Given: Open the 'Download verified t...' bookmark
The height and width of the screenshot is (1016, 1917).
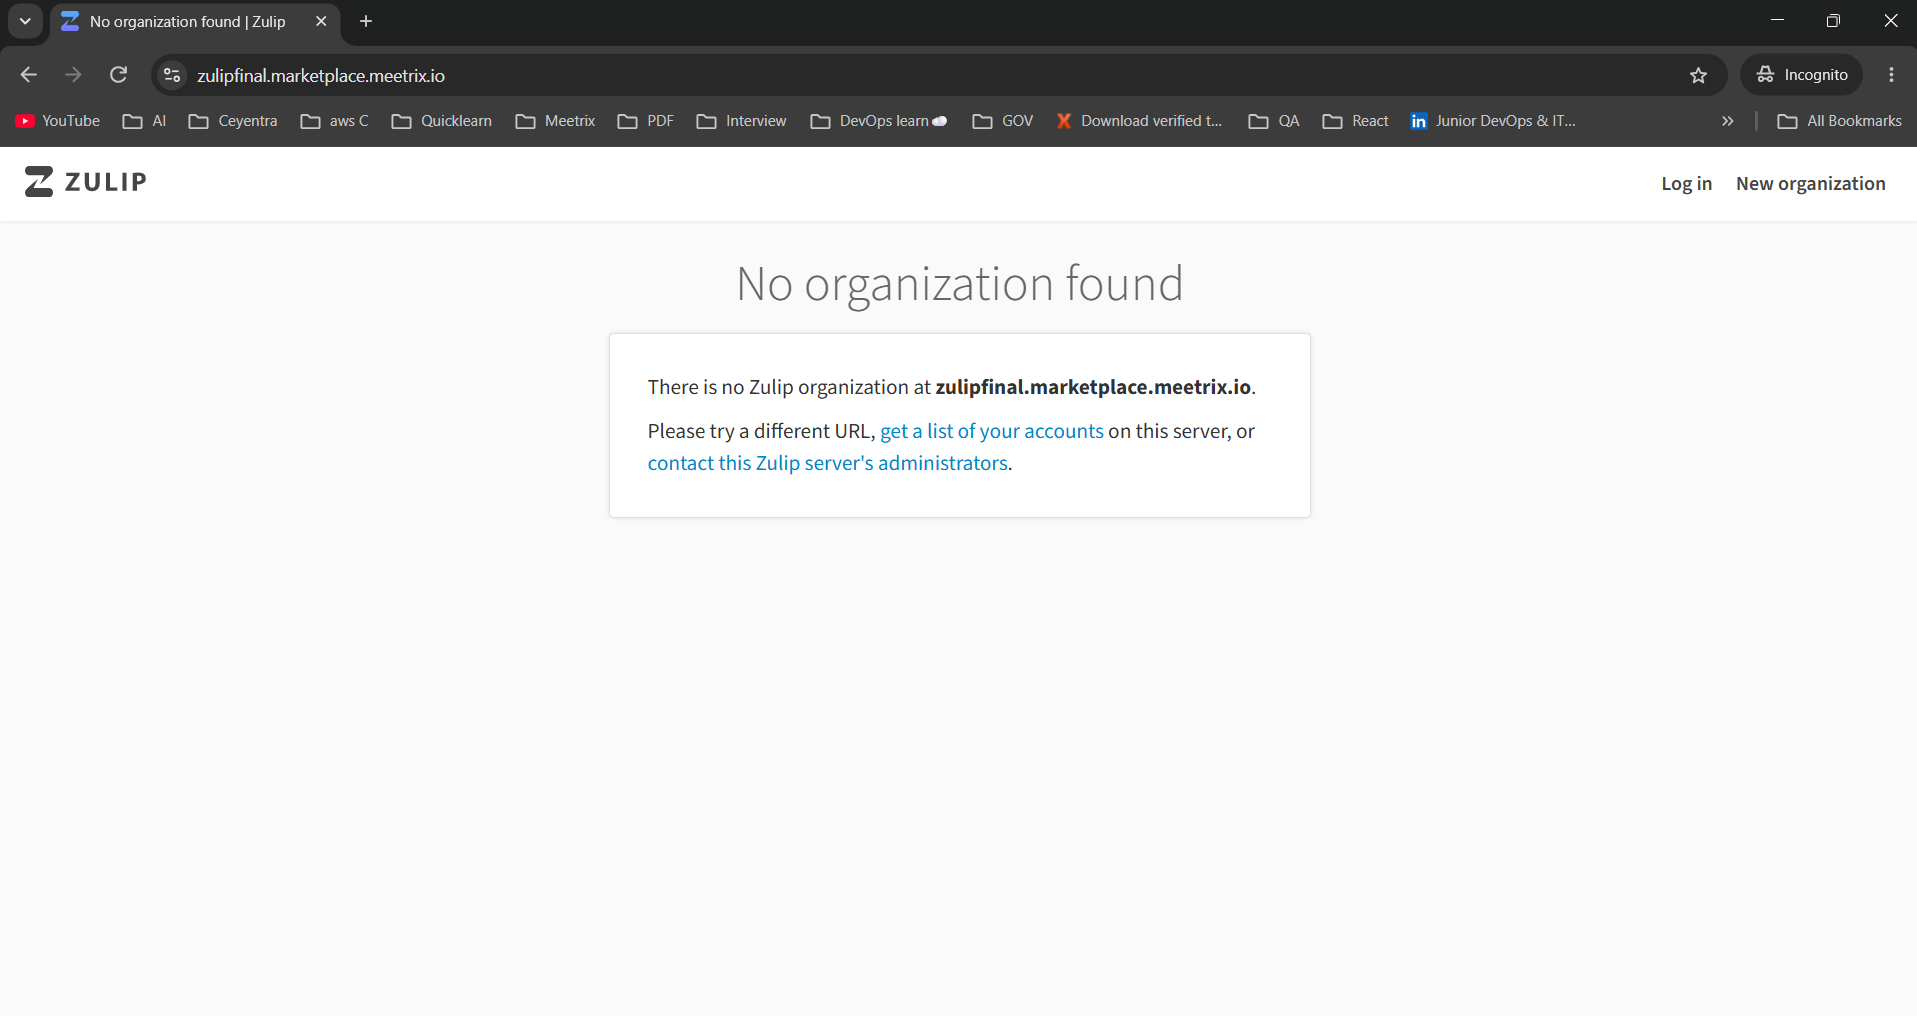Looking at the screenshot, I should 1139,121.
